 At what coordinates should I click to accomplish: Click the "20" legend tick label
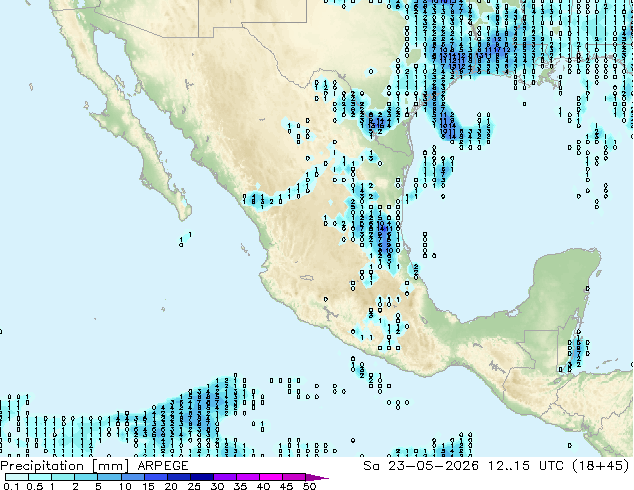click(171, 486)
